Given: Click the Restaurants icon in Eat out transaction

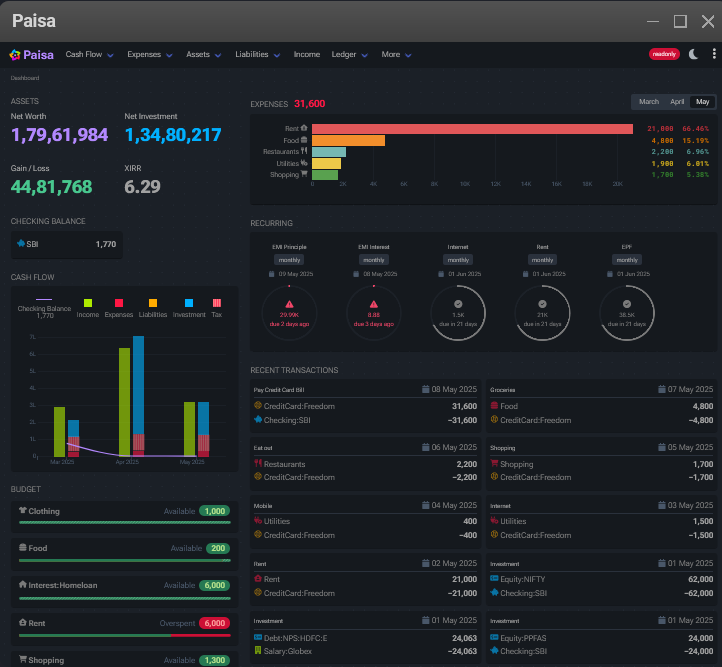Looking at the screenshot, I should click(x=258, y=464).
